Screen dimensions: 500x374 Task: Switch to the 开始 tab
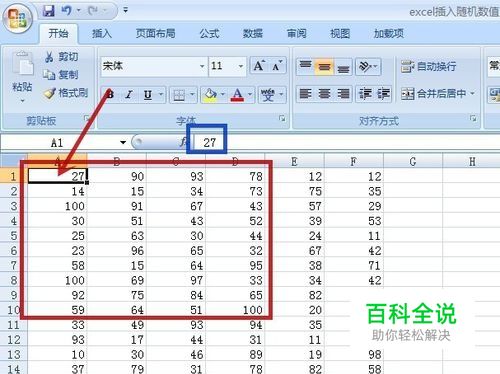click(x=58, y=33)
